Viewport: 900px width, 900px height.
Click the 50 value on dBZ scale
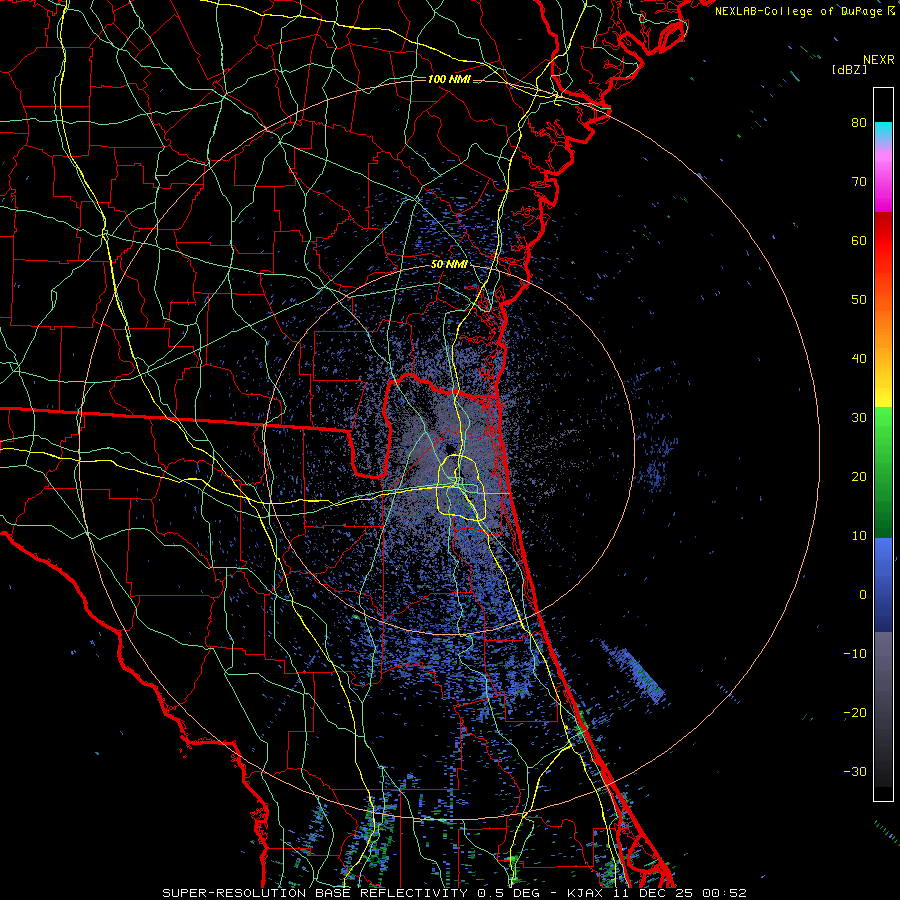point(859,300)
